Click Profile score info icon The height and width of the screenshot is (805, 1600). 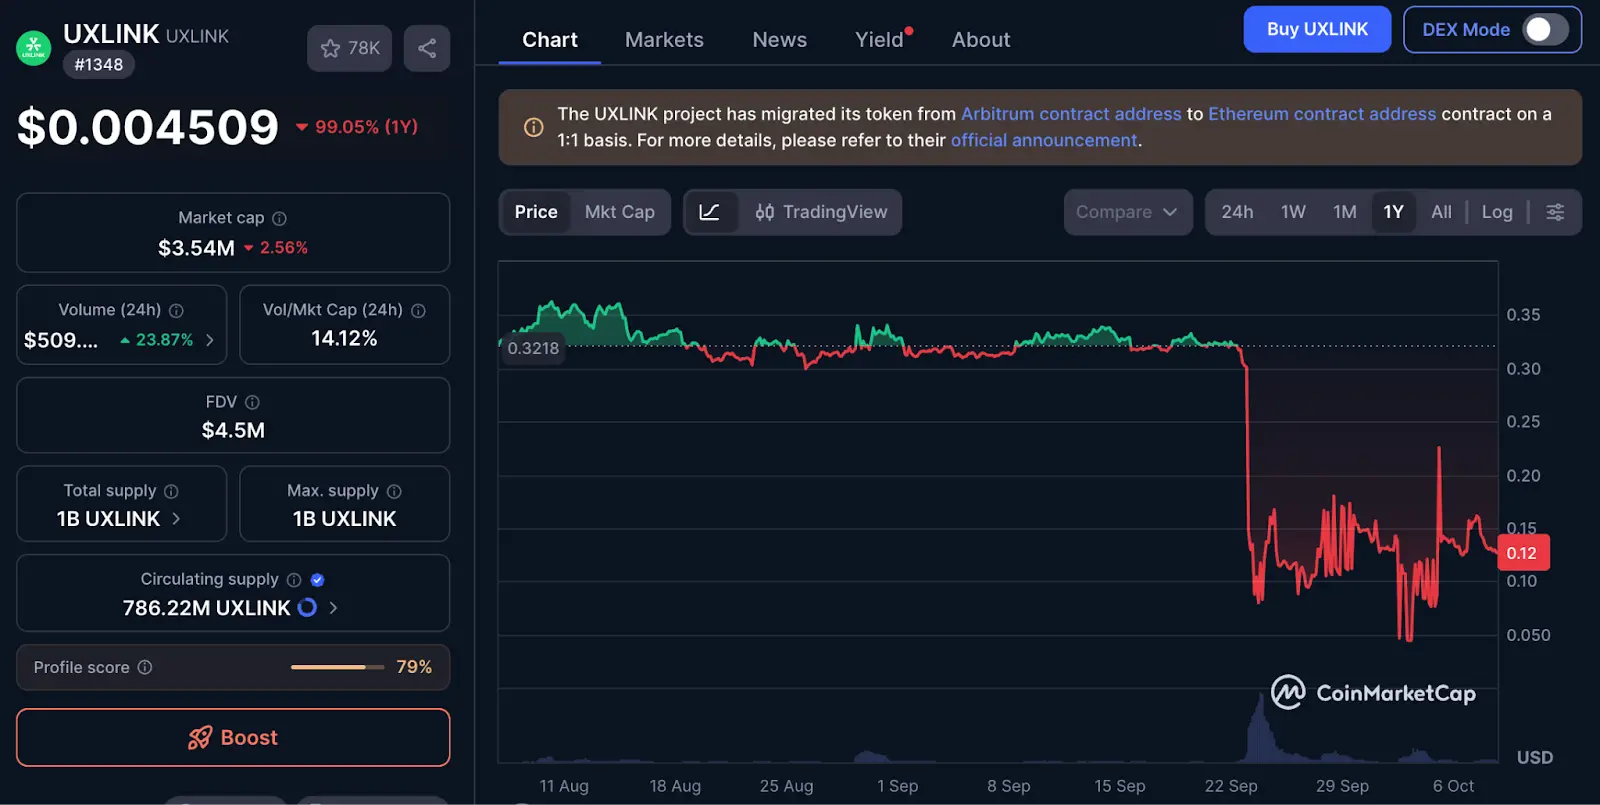point(145,667)
